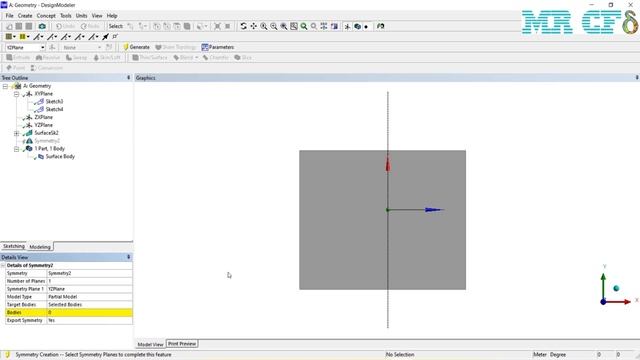Select Surface Body in the tree

point(60,156)
